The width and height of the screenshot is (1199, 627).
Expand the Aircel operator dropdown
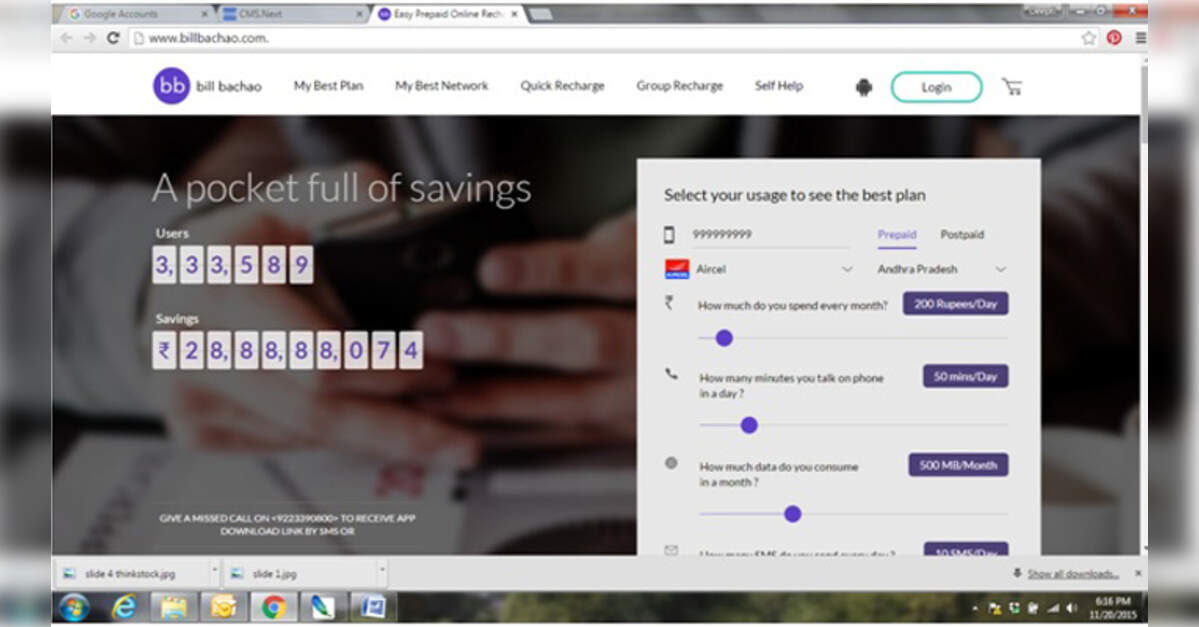[x=846, y=270]
